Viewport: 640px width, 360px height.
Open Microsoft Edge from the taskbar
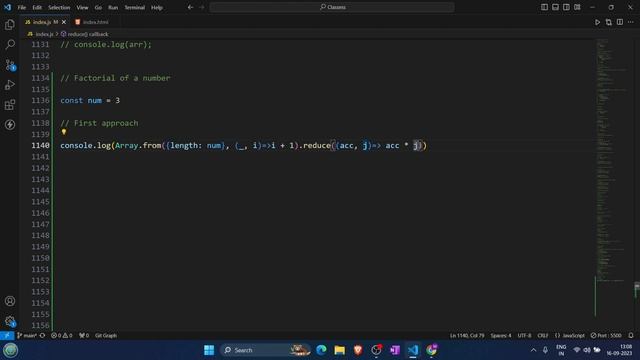point(321,350)
